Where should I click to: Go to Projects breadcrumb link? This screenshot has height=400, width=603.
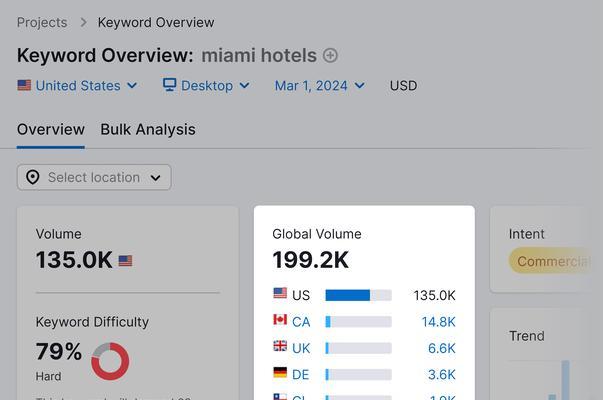pos(42,22)
